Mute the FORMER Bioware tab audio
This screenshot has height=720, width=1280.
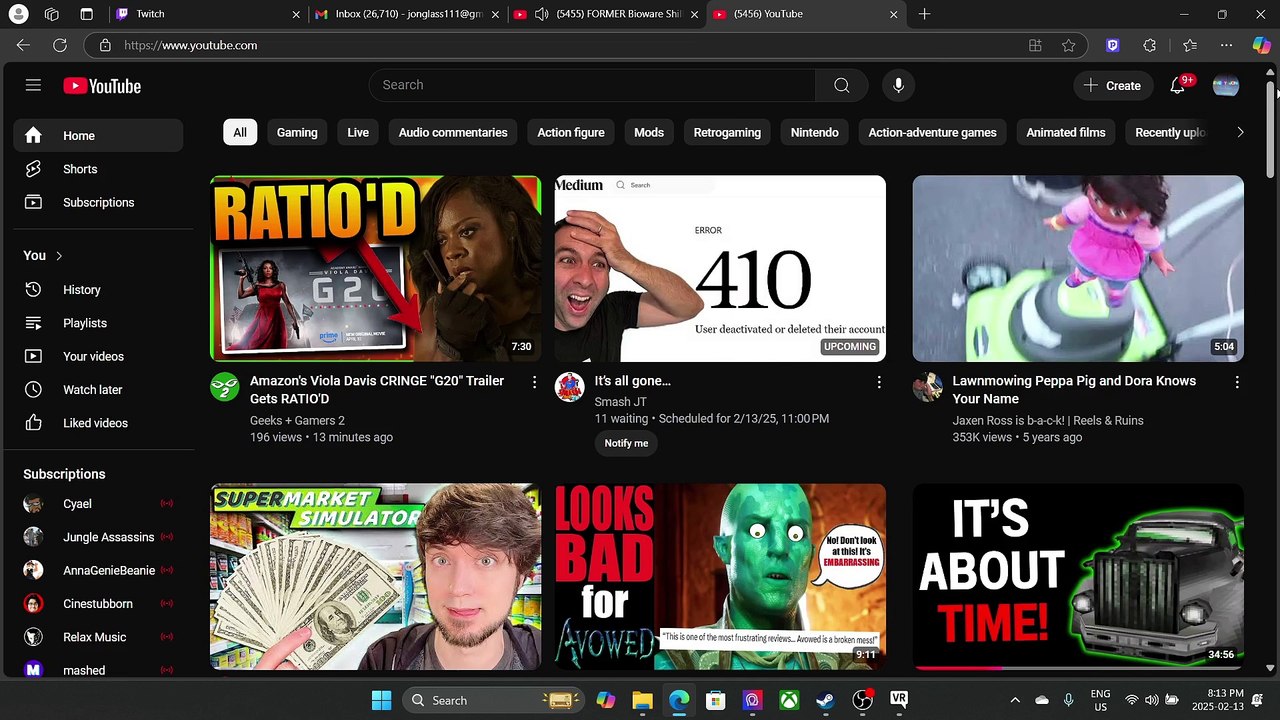click(542, 14)
